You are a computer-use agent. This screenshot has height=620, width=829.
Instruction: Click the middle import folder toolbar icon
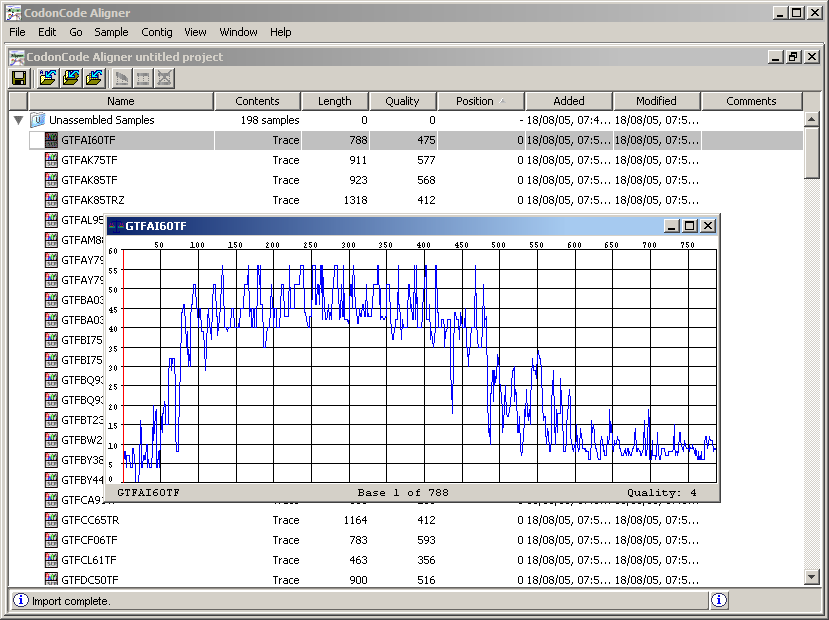pyautogui.click(x=70, y=79)
